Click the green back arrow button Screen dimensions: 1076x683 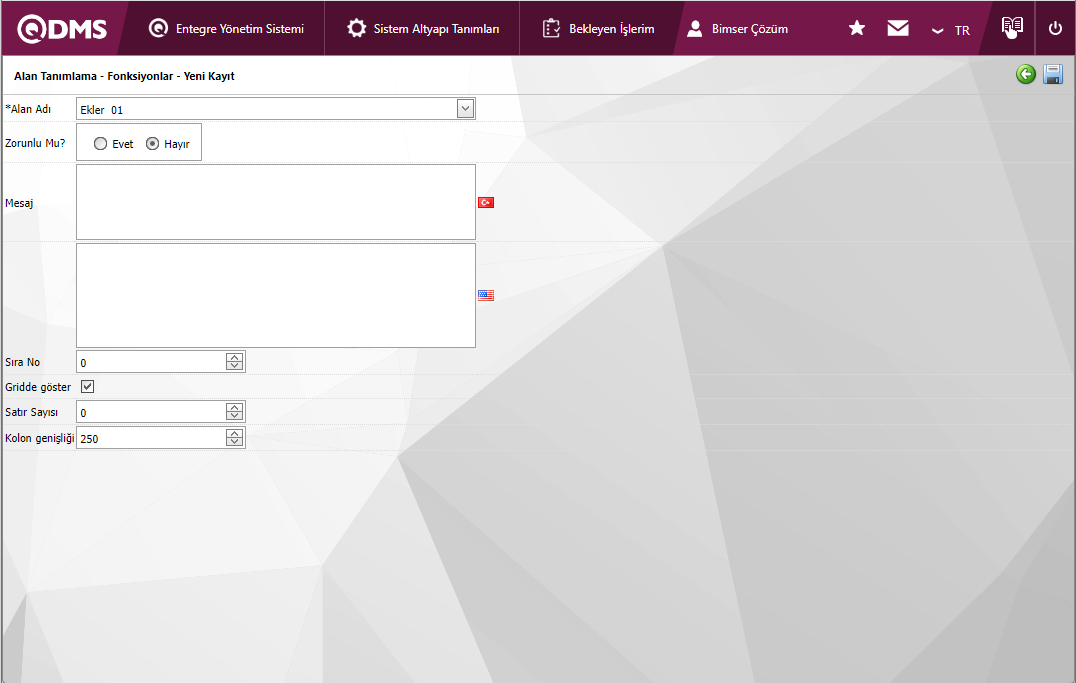1026,74
